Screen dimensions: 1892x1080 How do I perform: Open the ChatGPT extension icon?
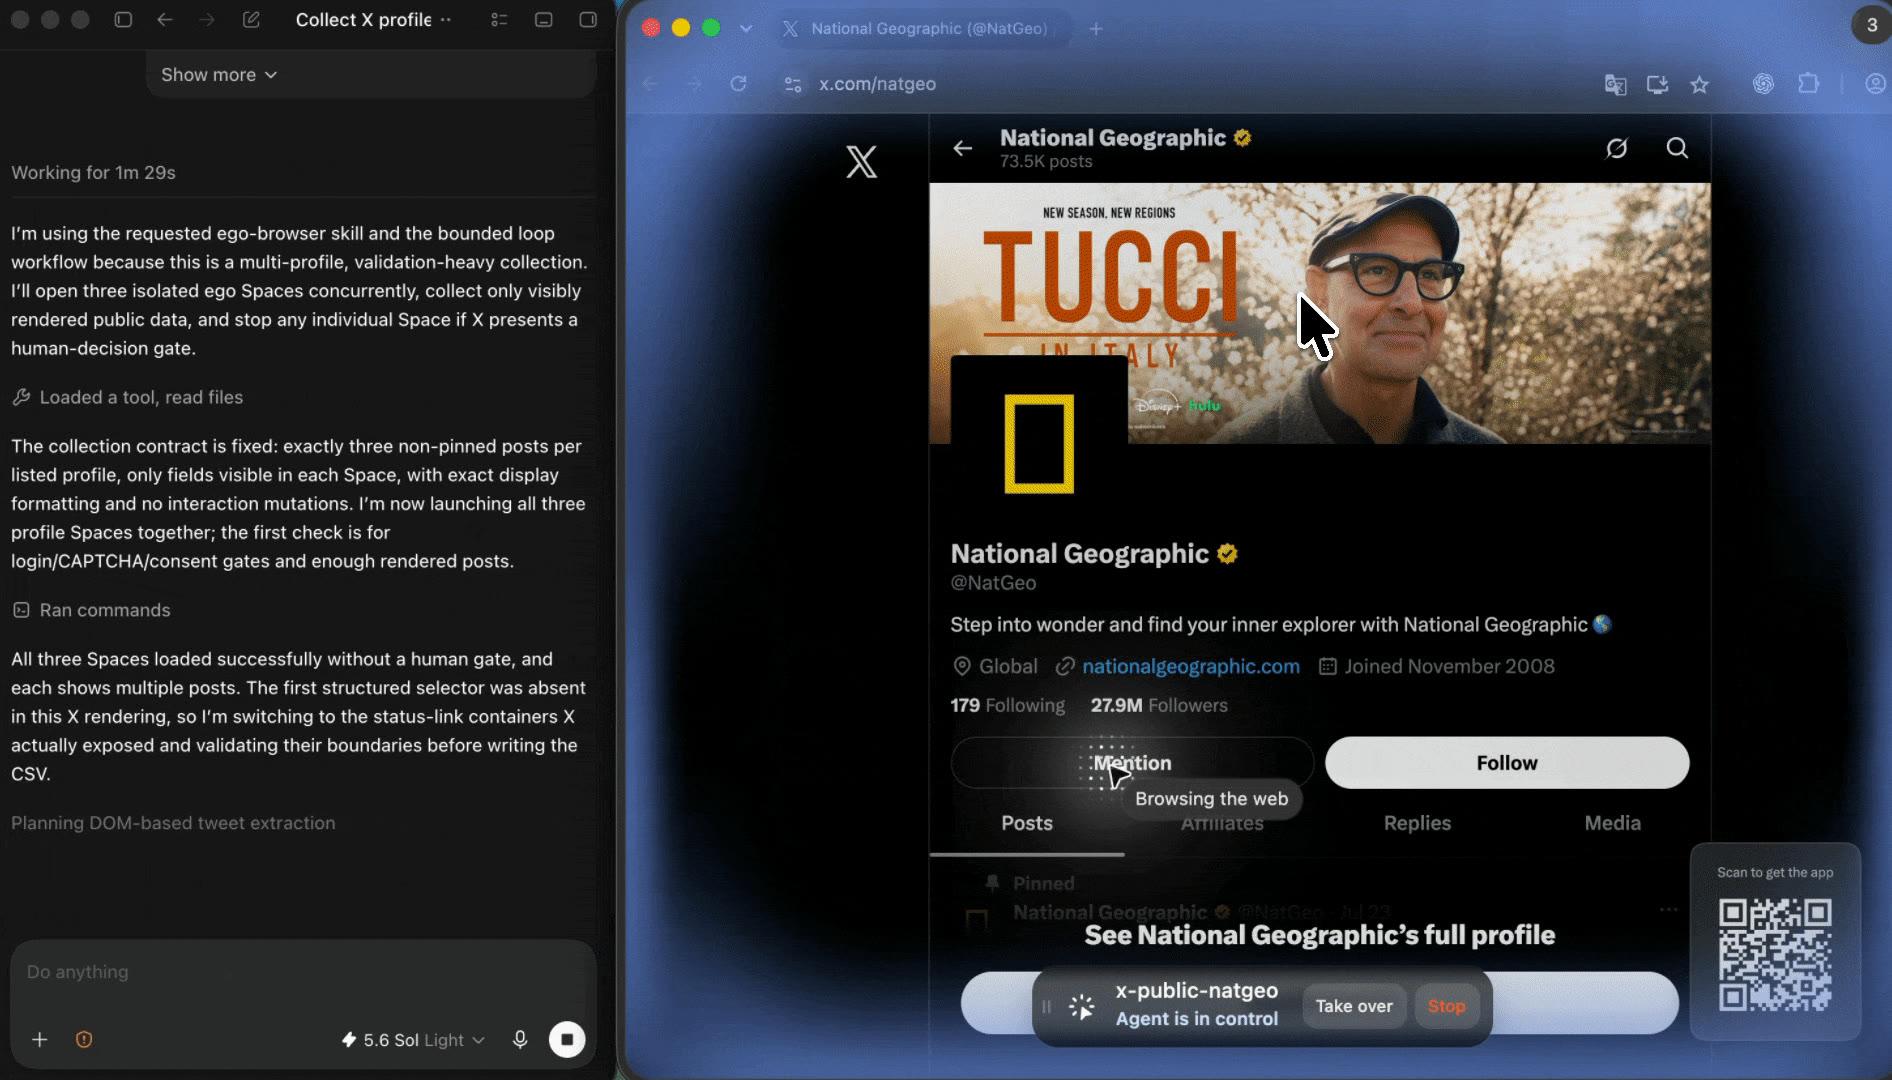pyautogui.click(x=1763, y=84)
